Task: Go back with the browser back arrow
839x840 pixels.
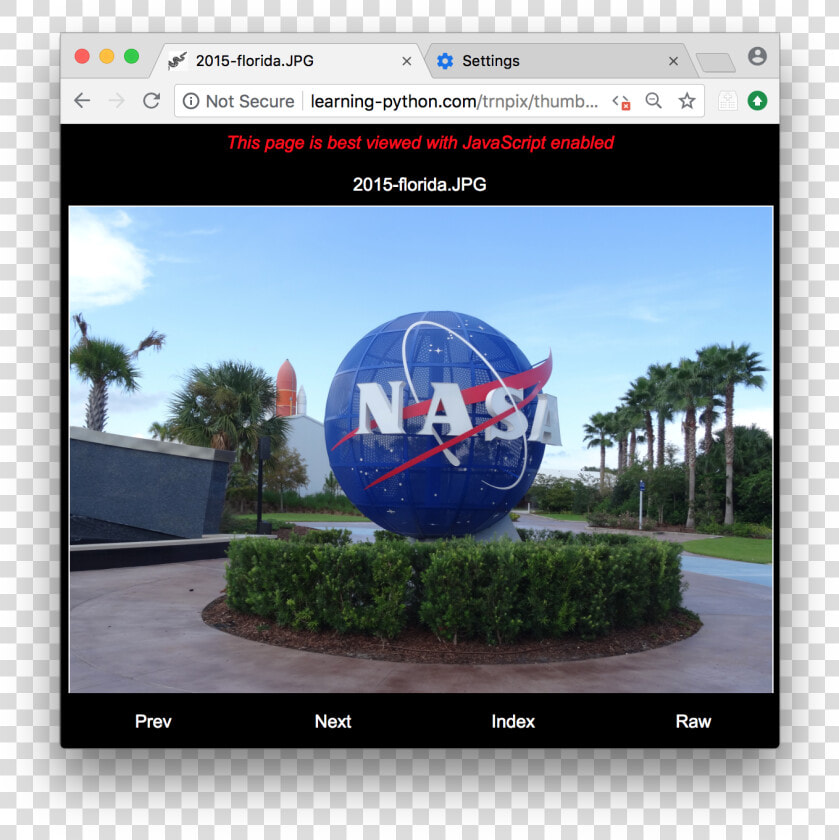Action: pyautogui.click(x=82, y=101)
